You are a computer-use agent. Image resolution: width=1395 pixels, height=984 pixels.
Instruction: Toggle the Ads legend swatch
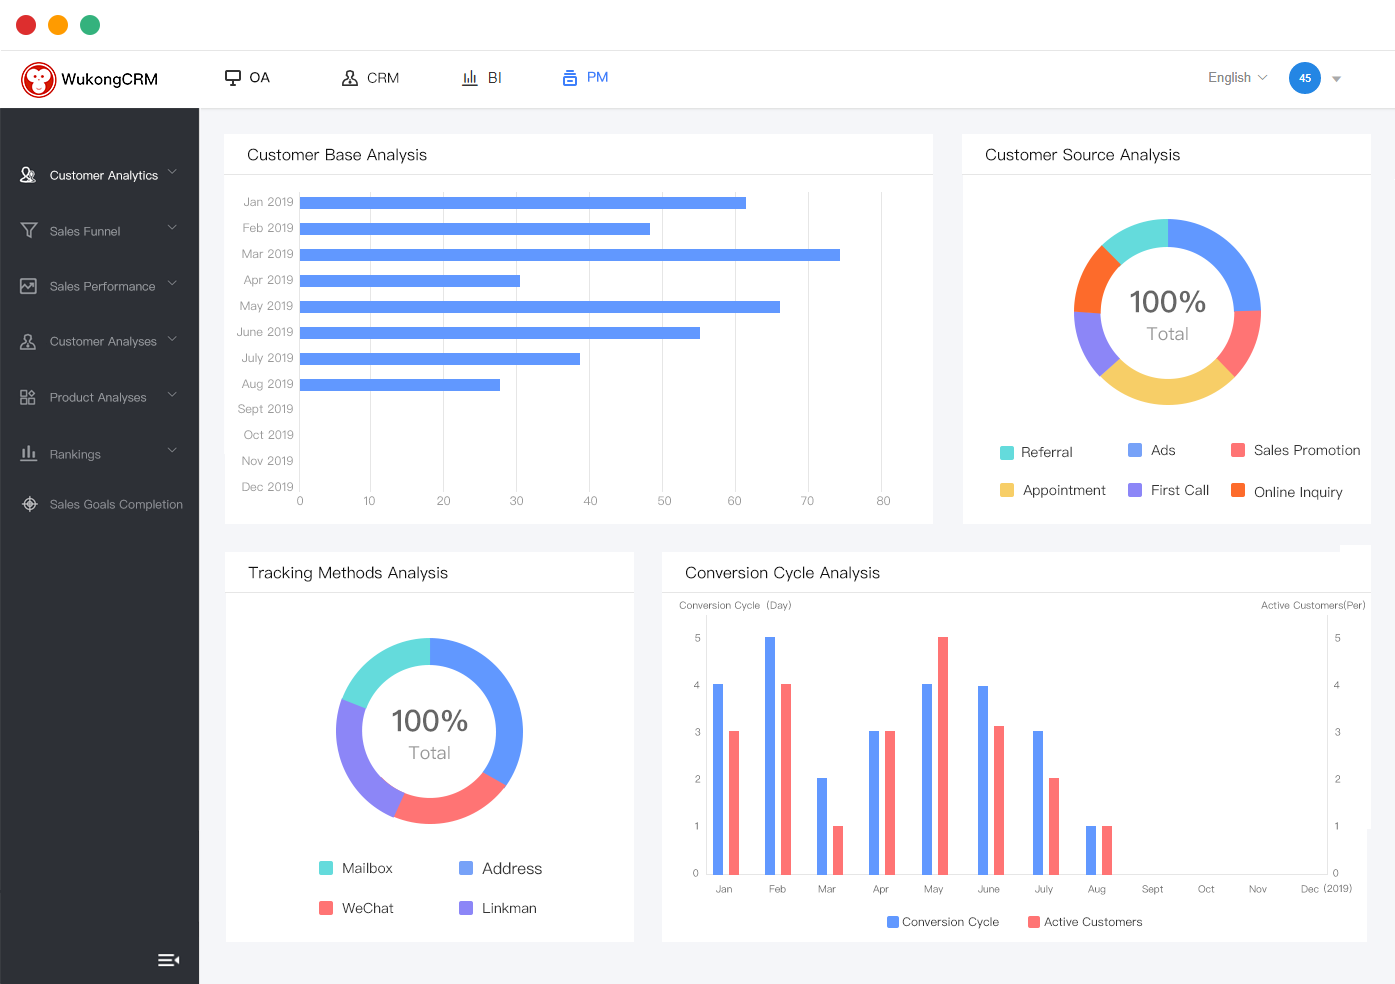1135,450
